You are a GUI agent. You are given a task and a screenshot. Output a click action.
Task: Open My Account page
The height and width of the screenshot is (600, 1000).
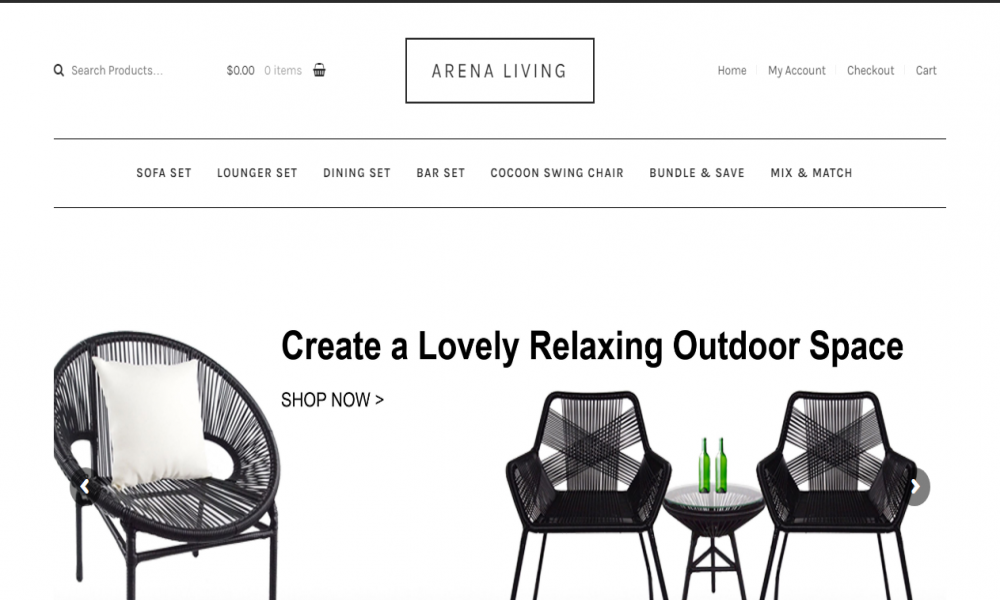point(797,70)
